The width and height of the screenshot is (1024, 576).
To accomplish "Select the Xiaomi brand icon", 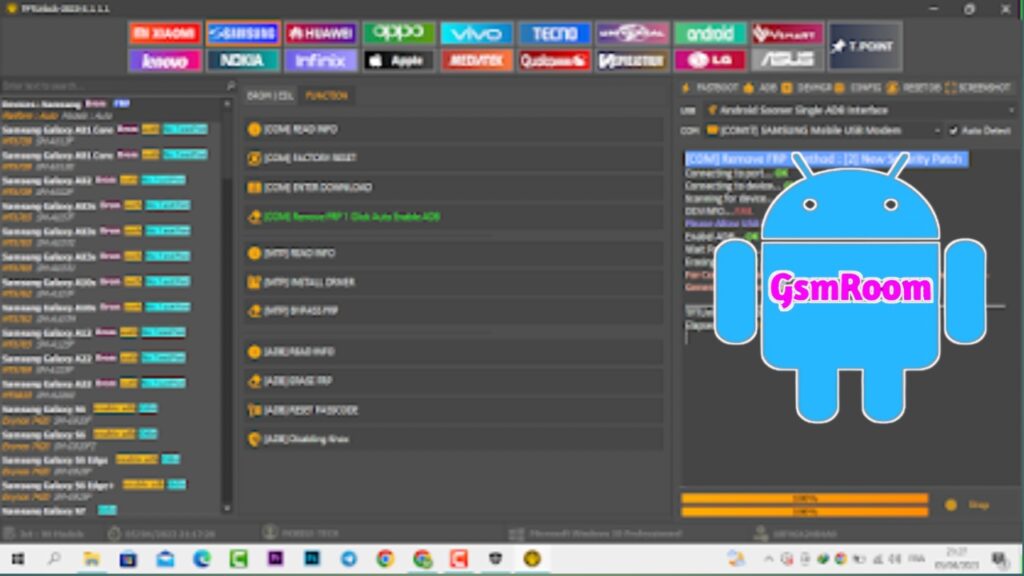I will point(164,34).
